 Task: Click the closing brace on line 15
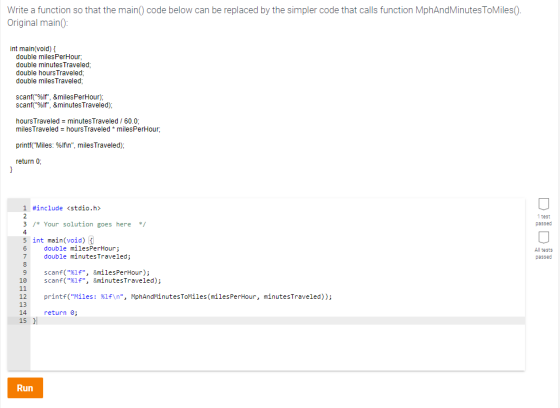35,321
